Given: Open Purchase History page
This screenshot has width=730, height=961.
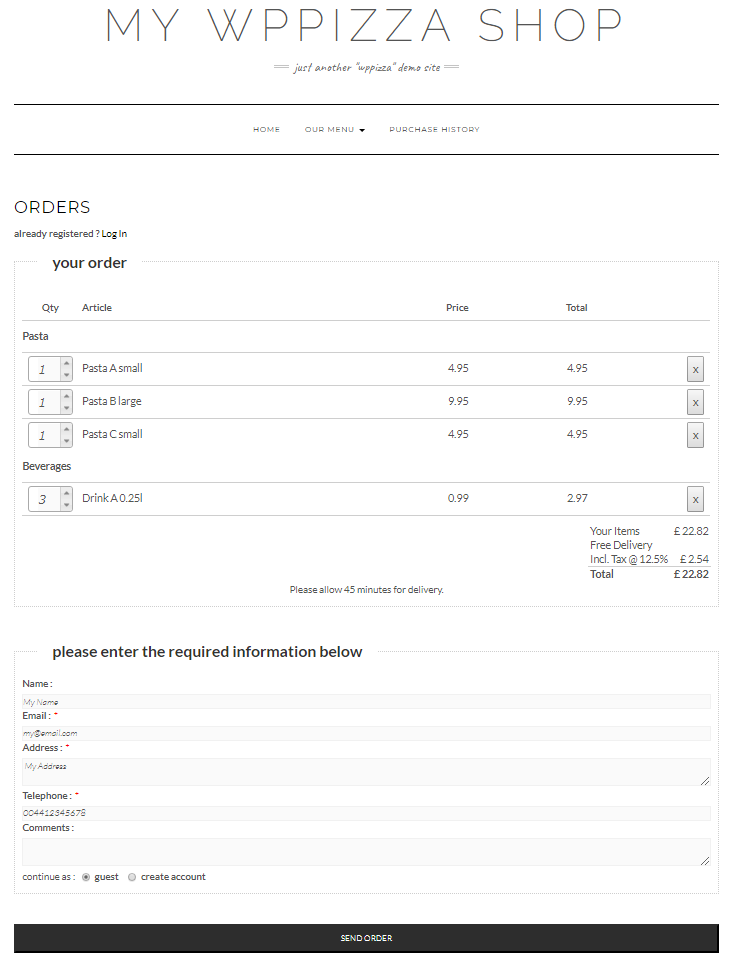Looking at the screenshot, I should point(434,130).
